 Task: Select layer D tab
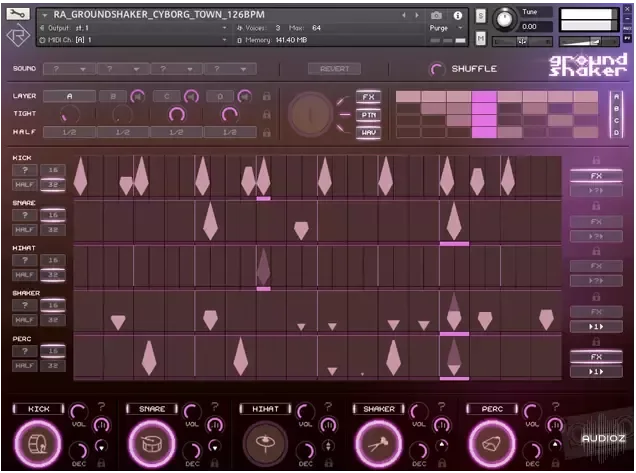220,96
